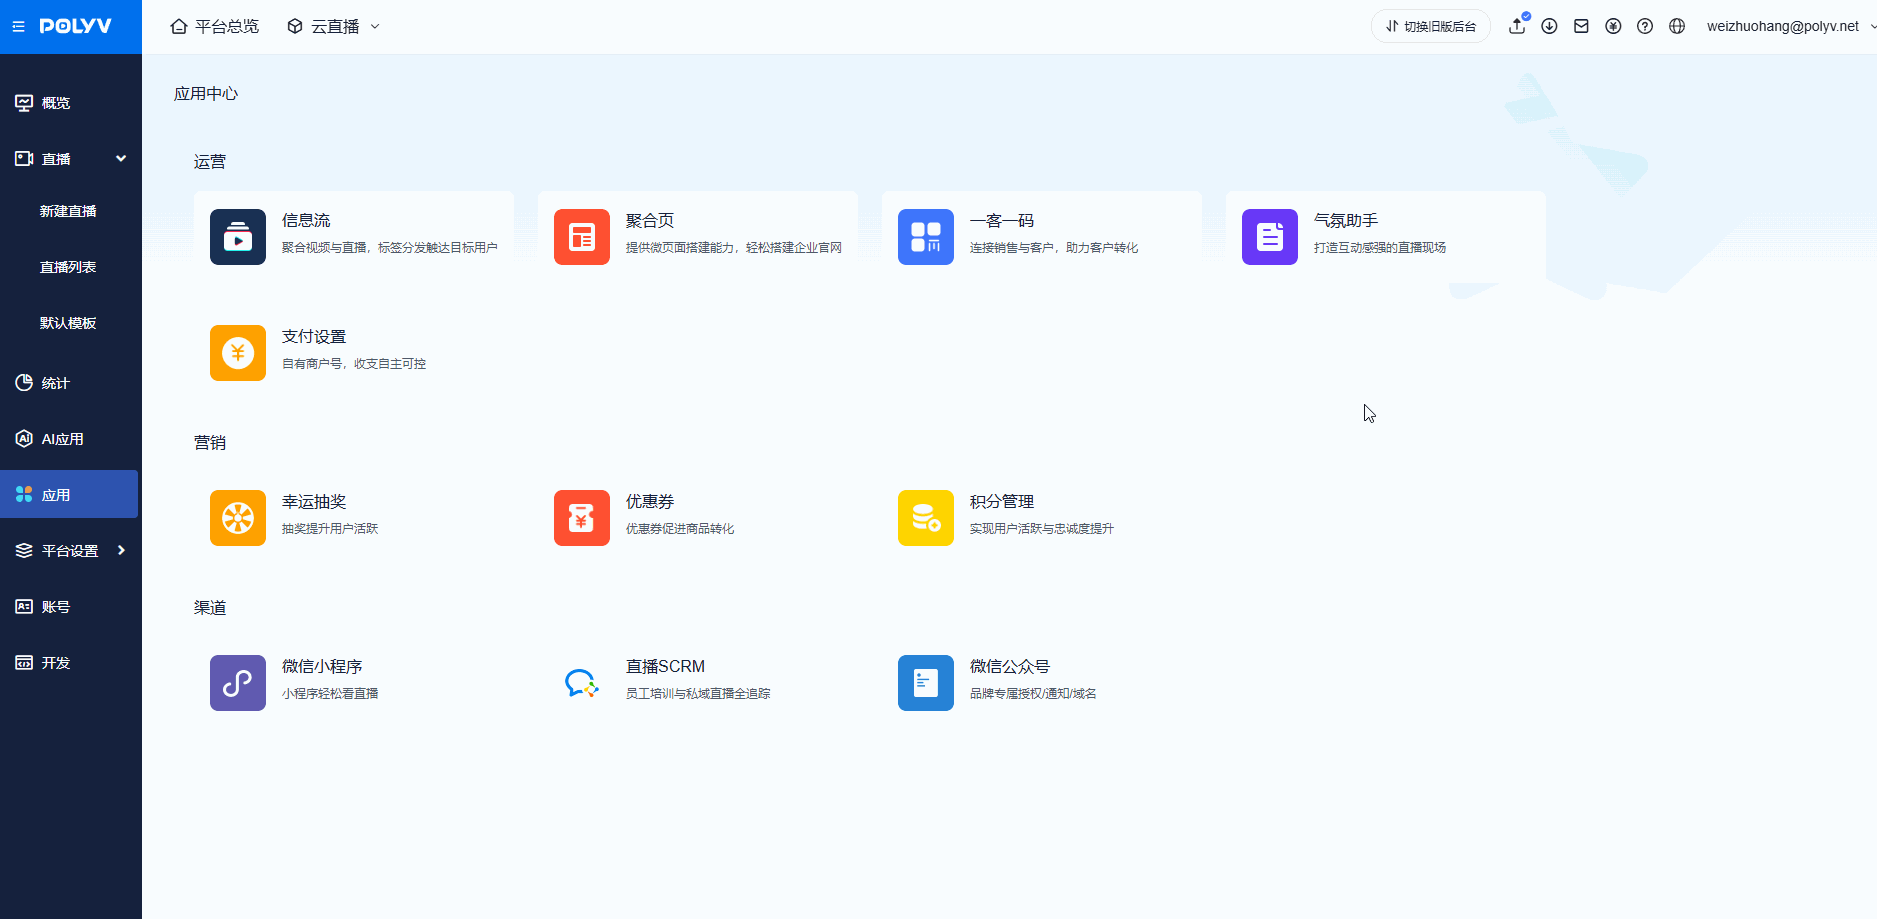Click the 幸运抽奖 title text
The height and width of the screenshot is (919, 1877).
(314, 501)
